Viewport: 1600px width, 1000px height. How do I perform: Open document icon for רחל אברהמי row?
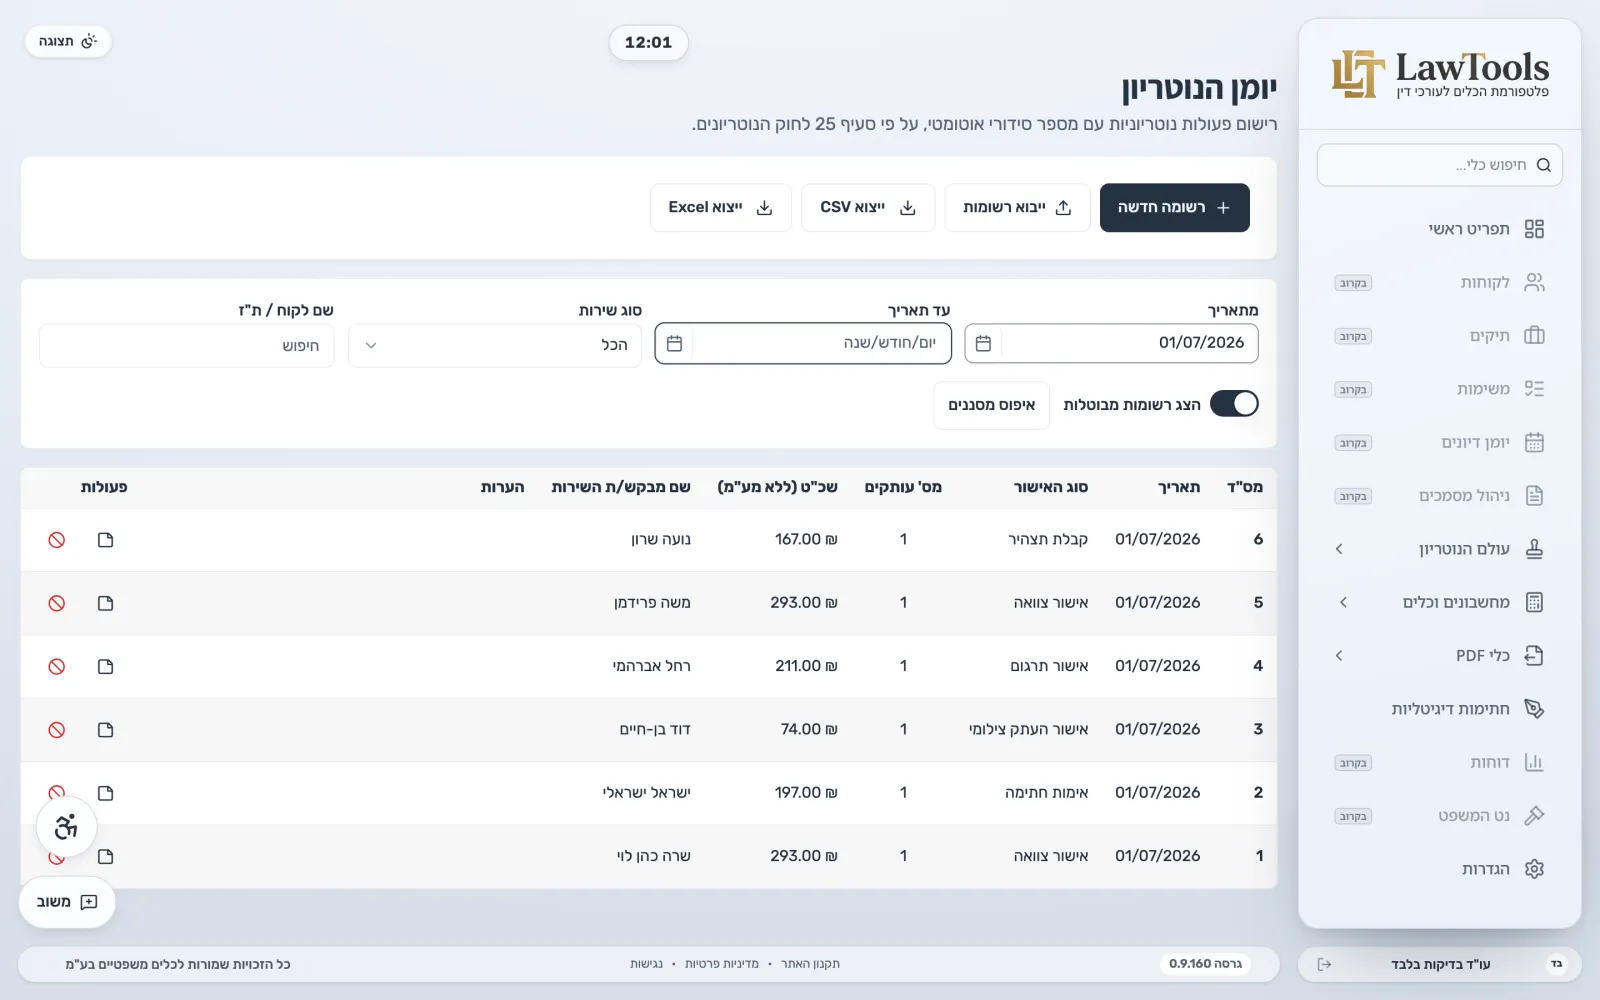point(105,666)
